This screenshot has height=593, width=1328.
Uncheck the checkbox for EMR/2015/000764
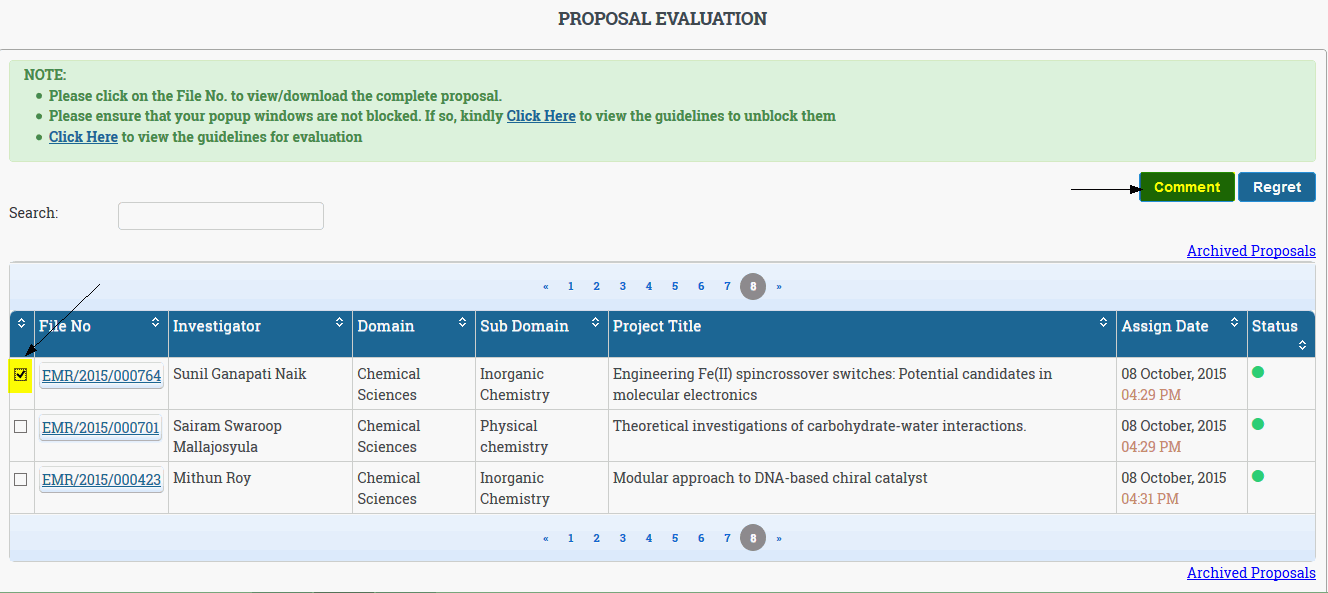pos(21,375)
